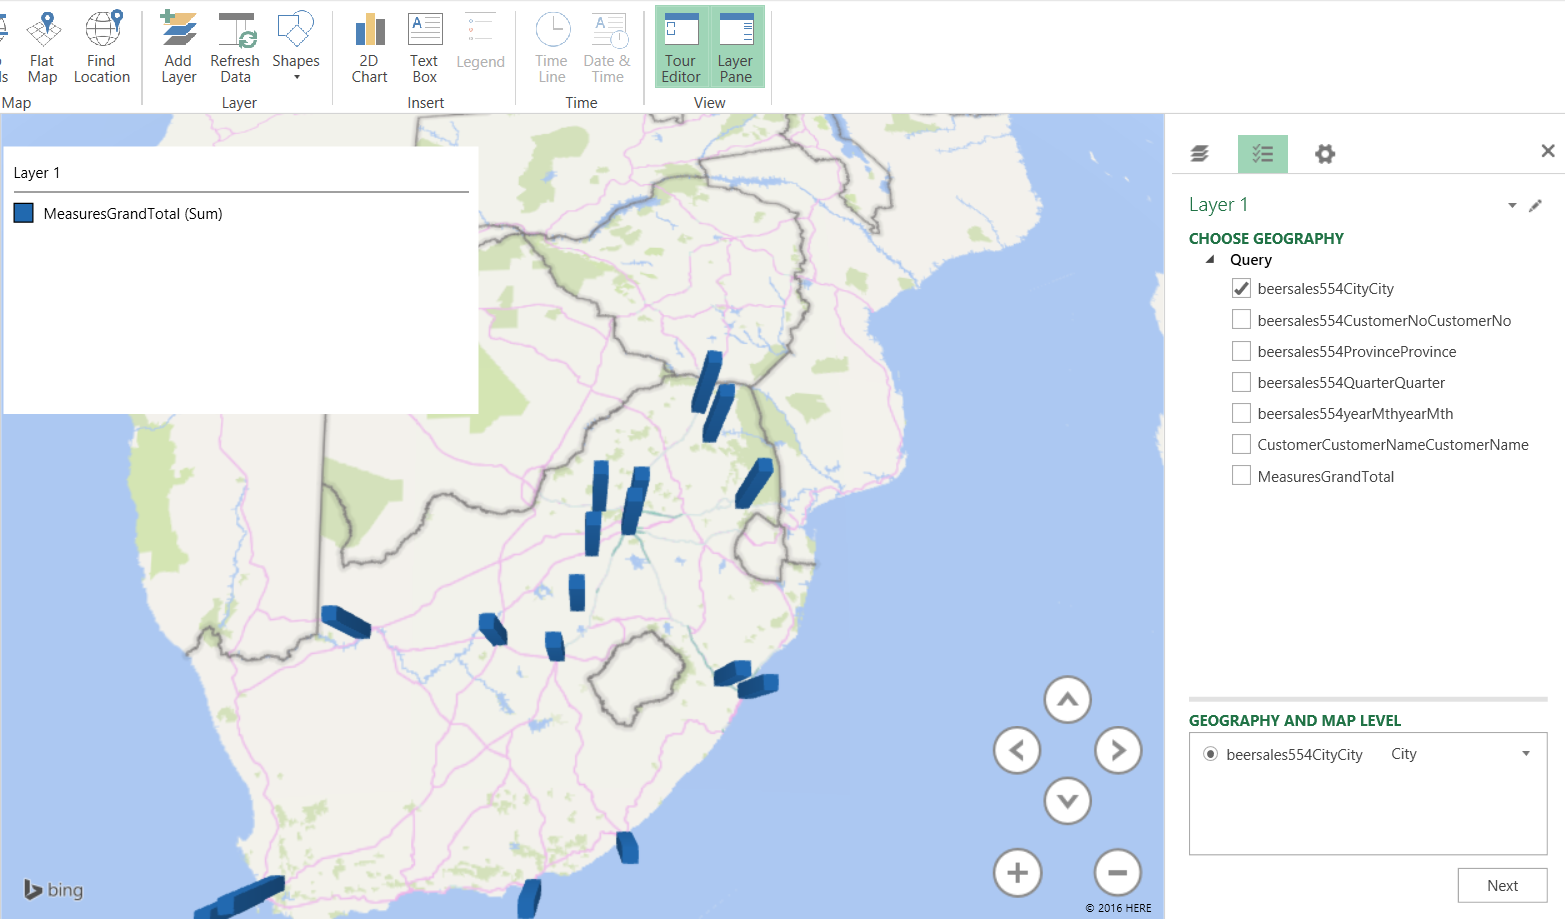Switch to the layer list tab
This screenshot has height=919, width=1565.
1200,154
